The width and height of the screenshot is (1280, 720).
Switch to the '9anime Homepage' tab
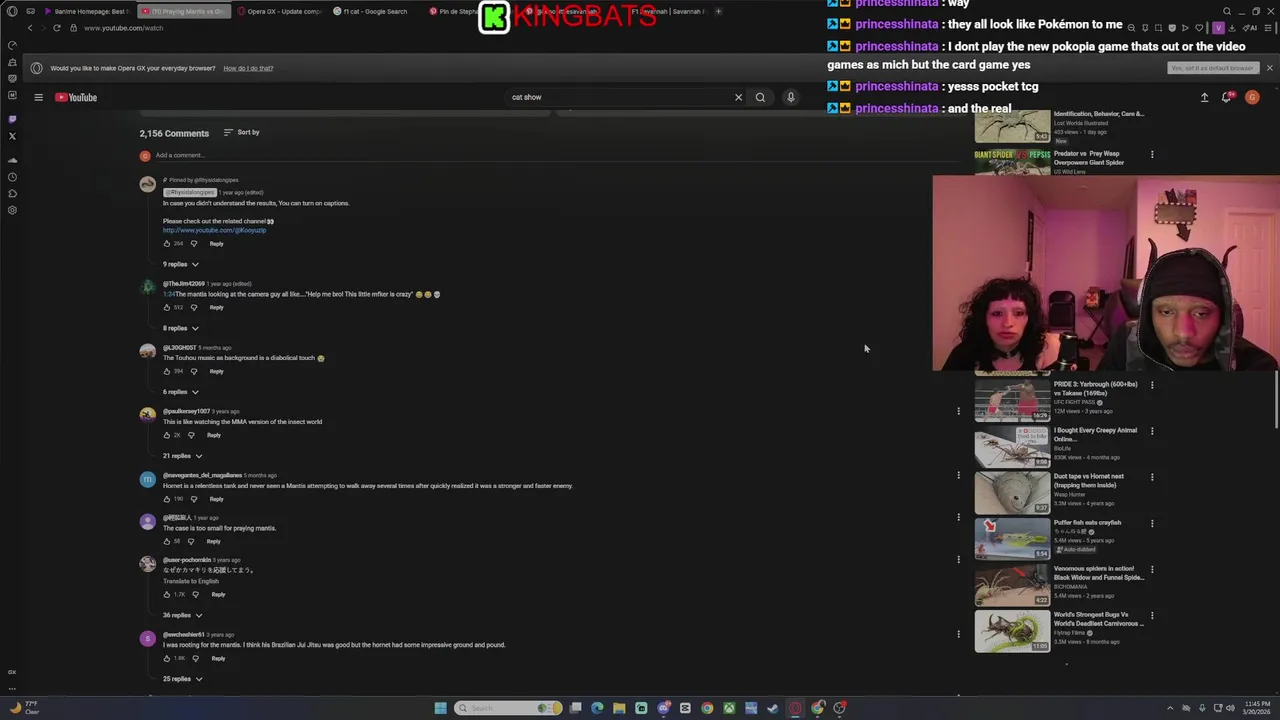click(86, 11)
